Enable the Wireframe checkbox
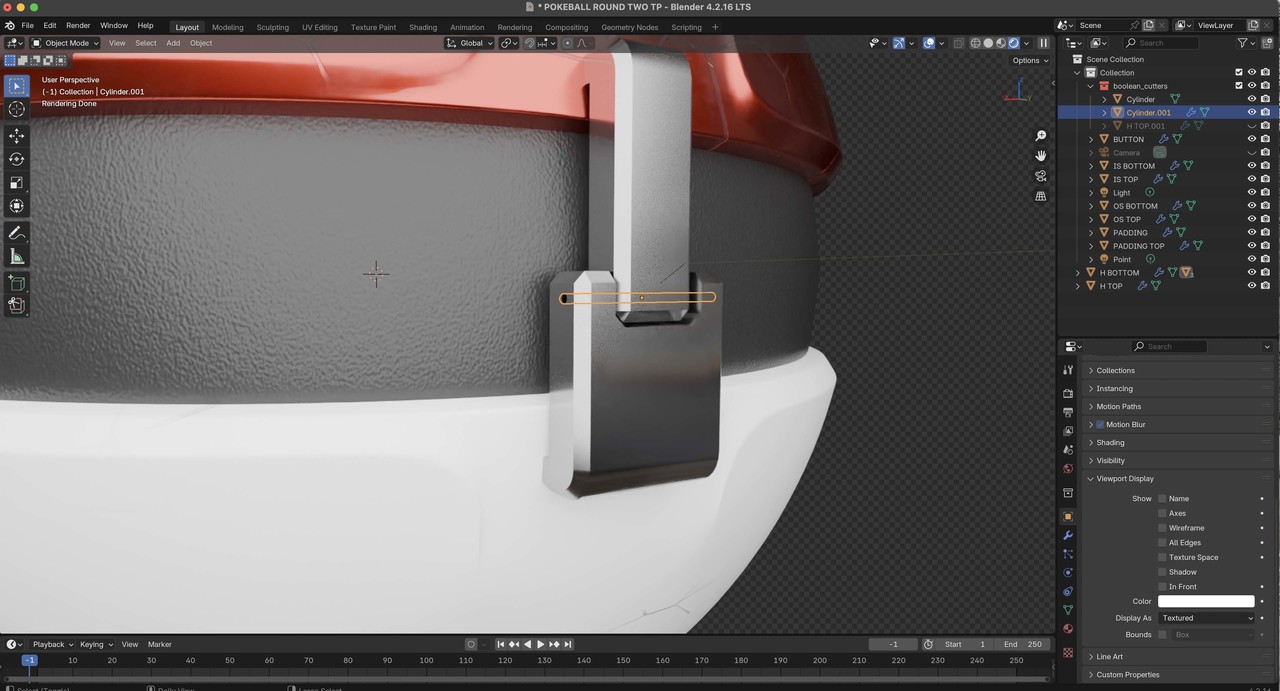The image size is (1280, 691). coord(1162,528)
